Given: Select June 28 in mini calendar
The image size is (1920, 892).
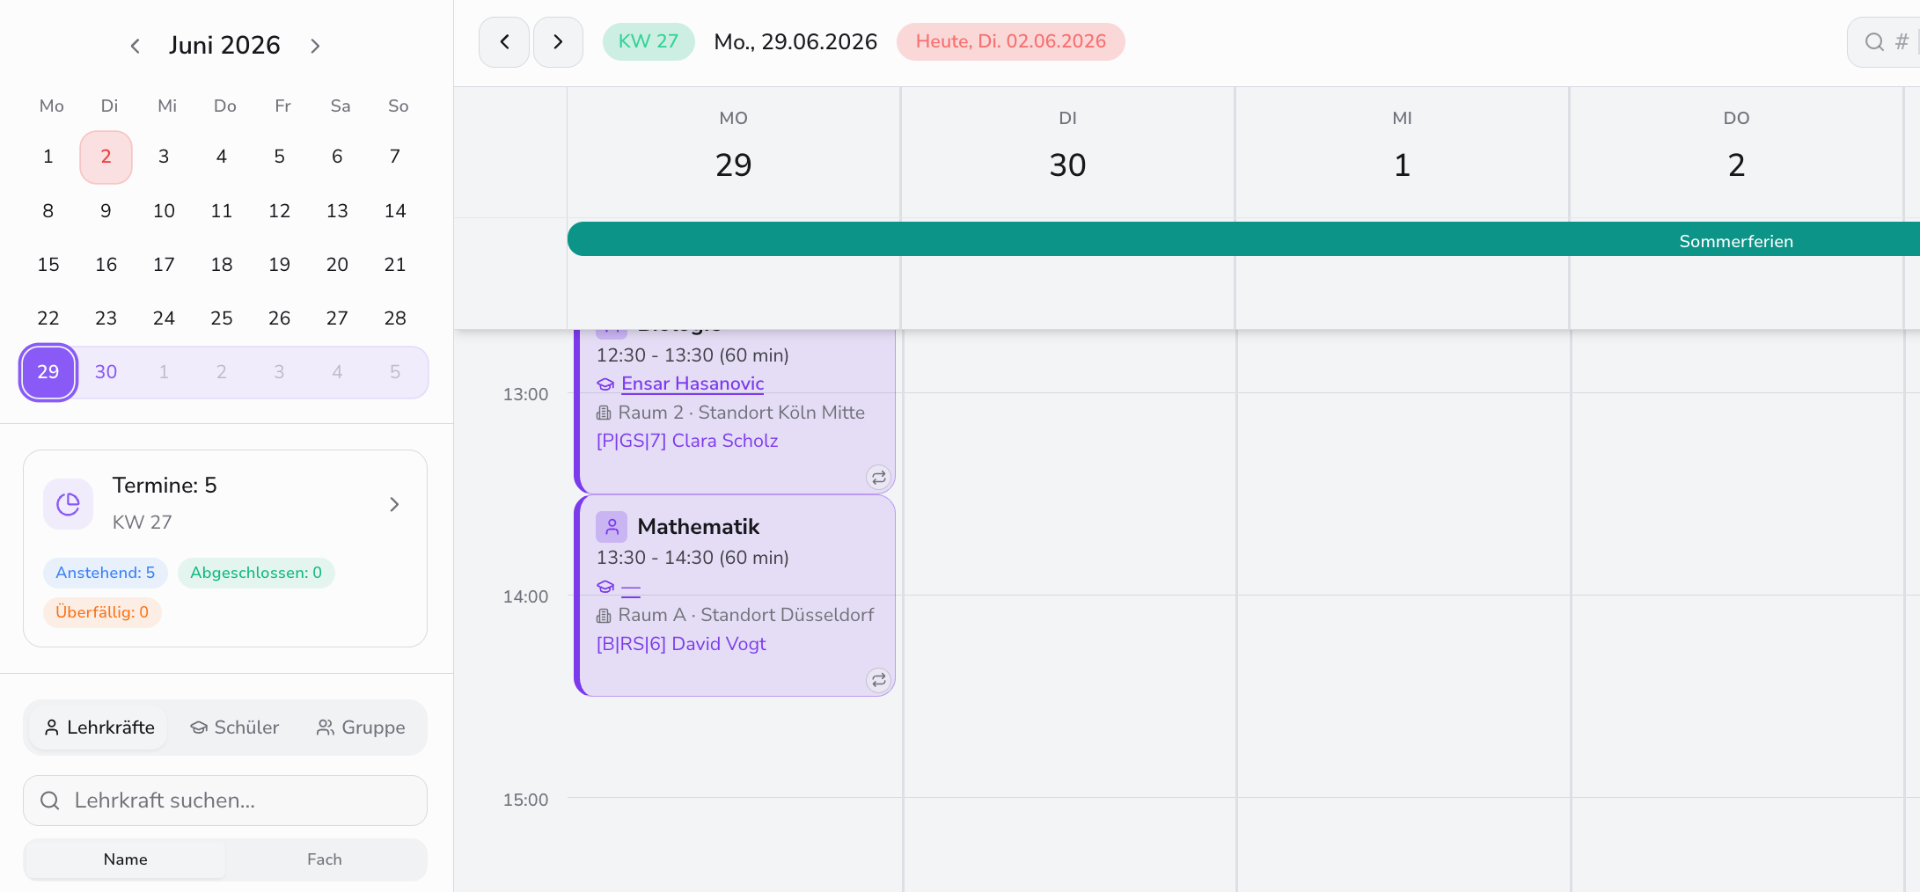Looking at the screenshot, I should tap(395, 318).
